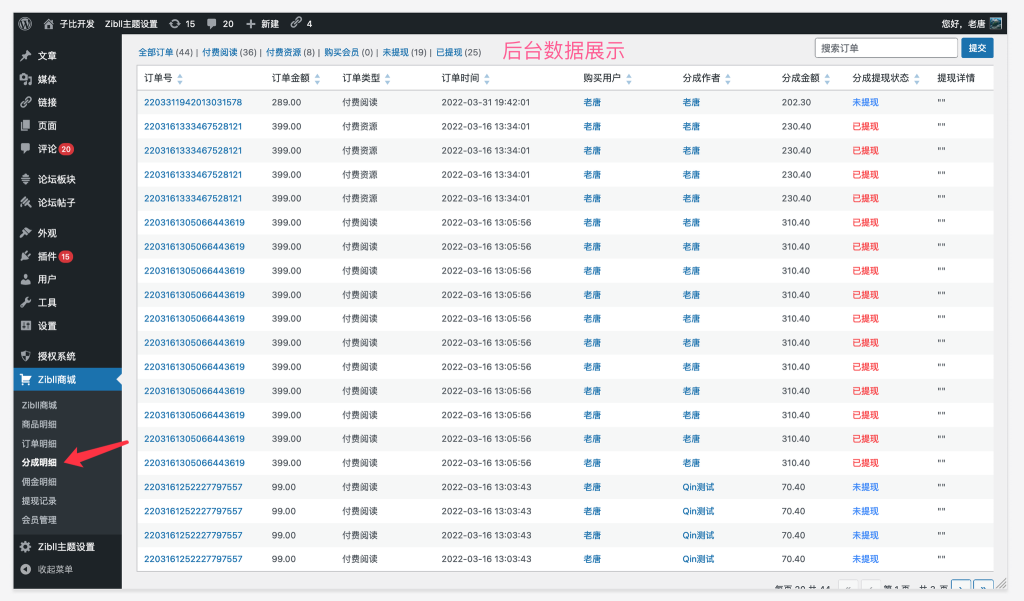Click inside the 搜索订单 search field
This screenshot has width=1024, height=601.
886,47
